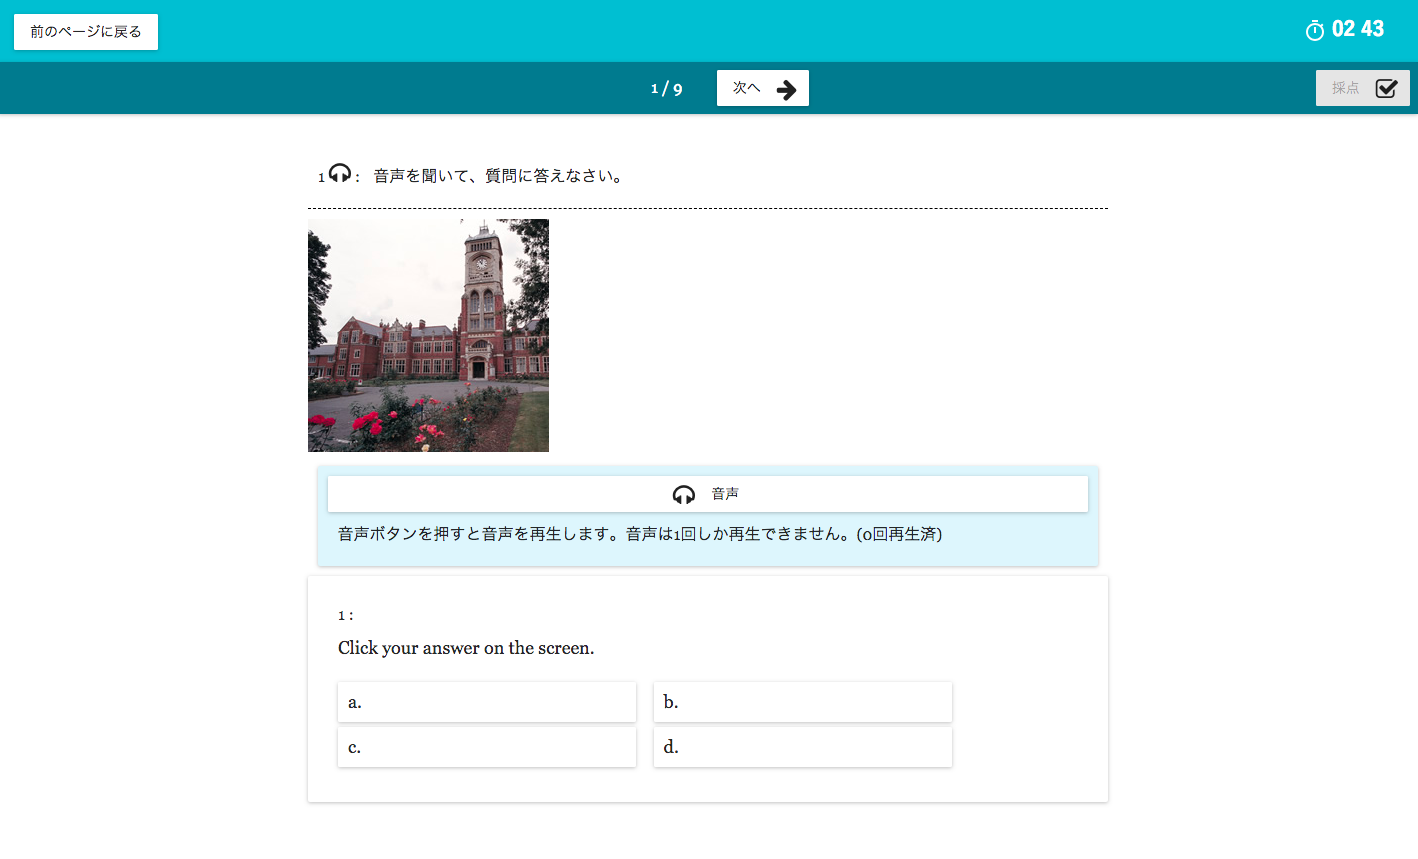
Task: Click the timer value 02 43
Action: (x=1358, y=29)
